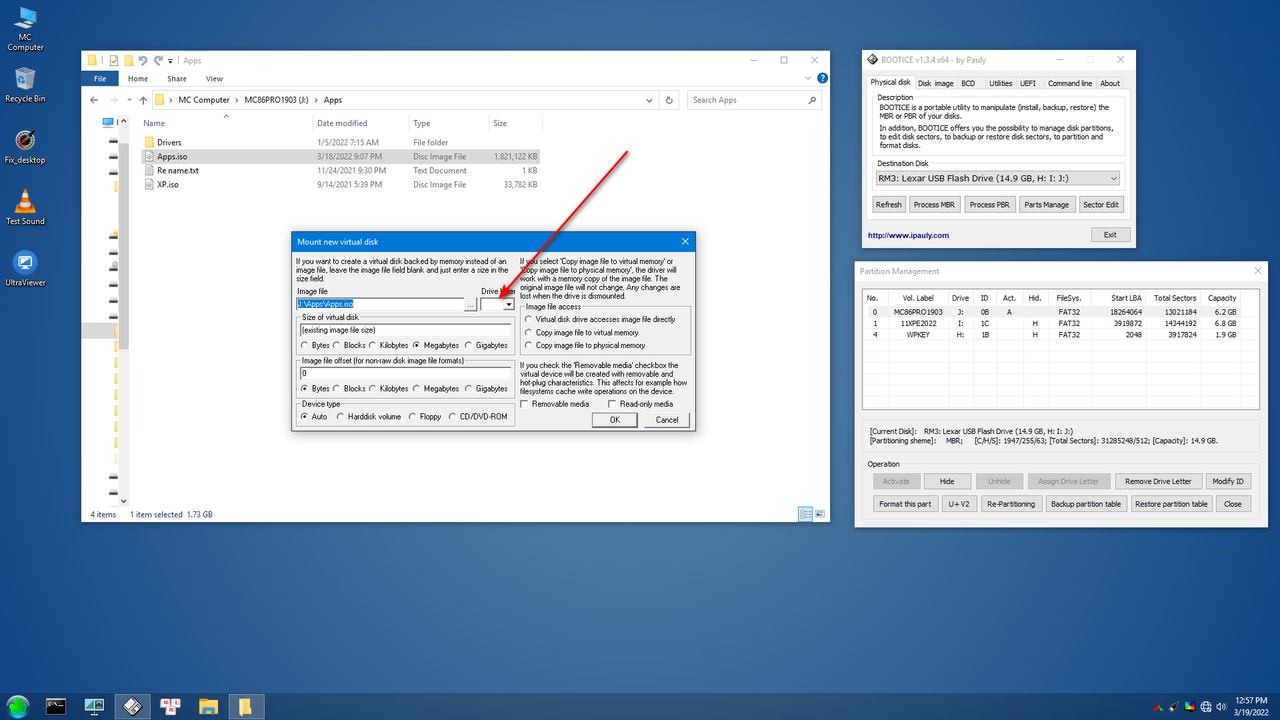Click the Image file path field
The image size is (1280, 720).
tap(380, 304)
